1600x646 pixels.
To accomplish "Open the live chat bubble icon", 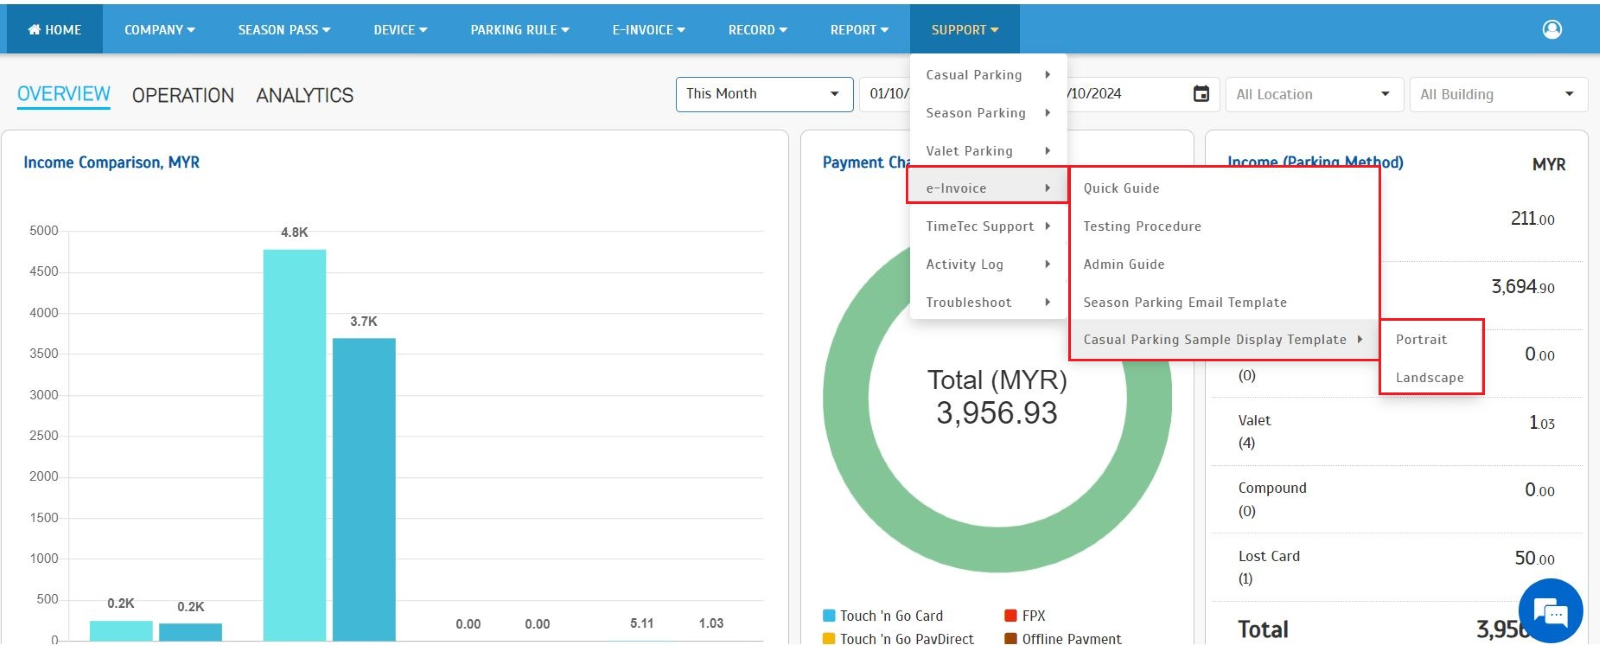I will (x=1550, y=611).
